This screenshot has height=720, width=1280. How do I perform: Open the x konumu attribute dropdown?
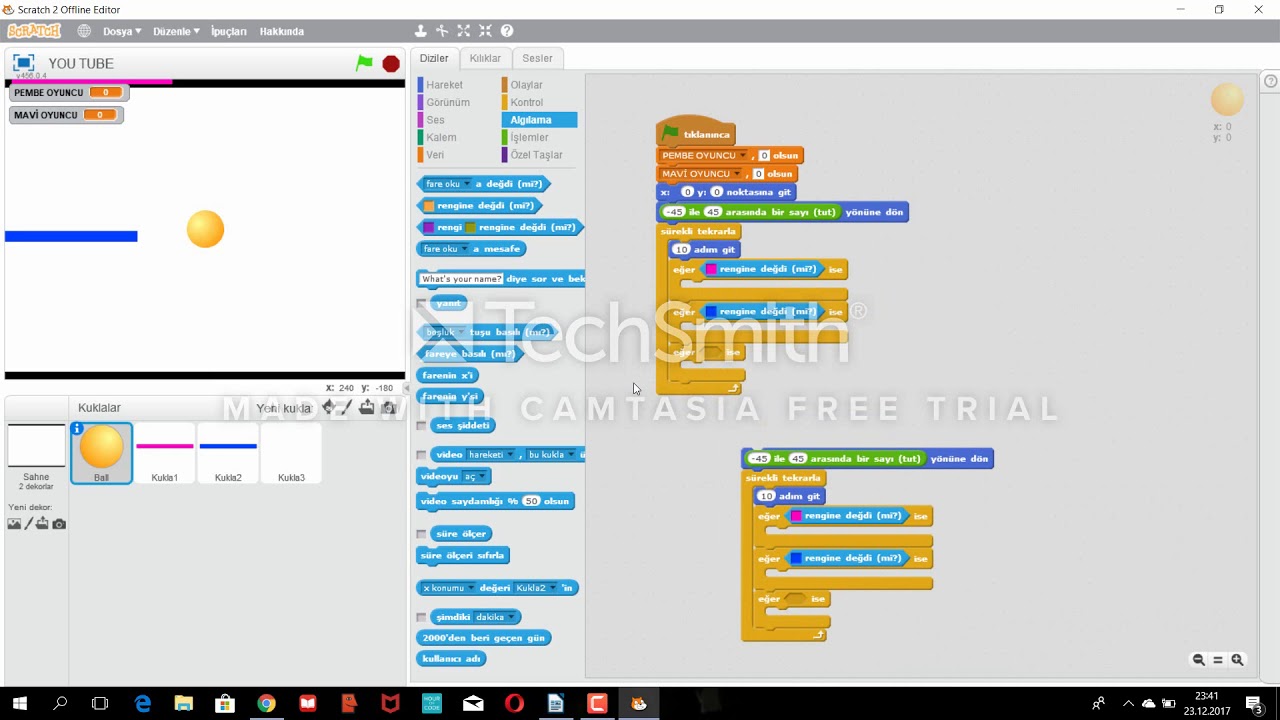446,588
